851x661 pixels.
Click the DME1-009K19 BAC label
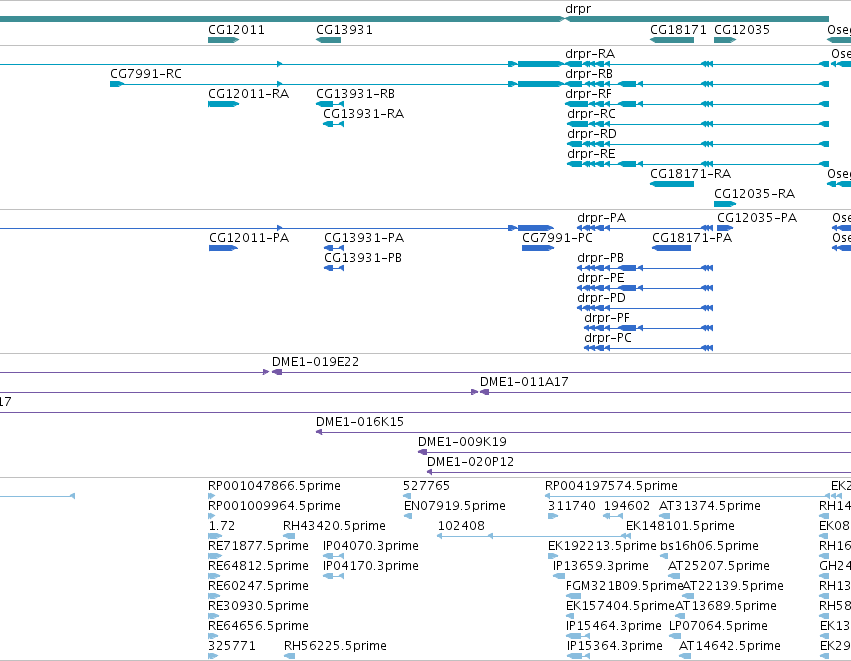coord(462,442)
